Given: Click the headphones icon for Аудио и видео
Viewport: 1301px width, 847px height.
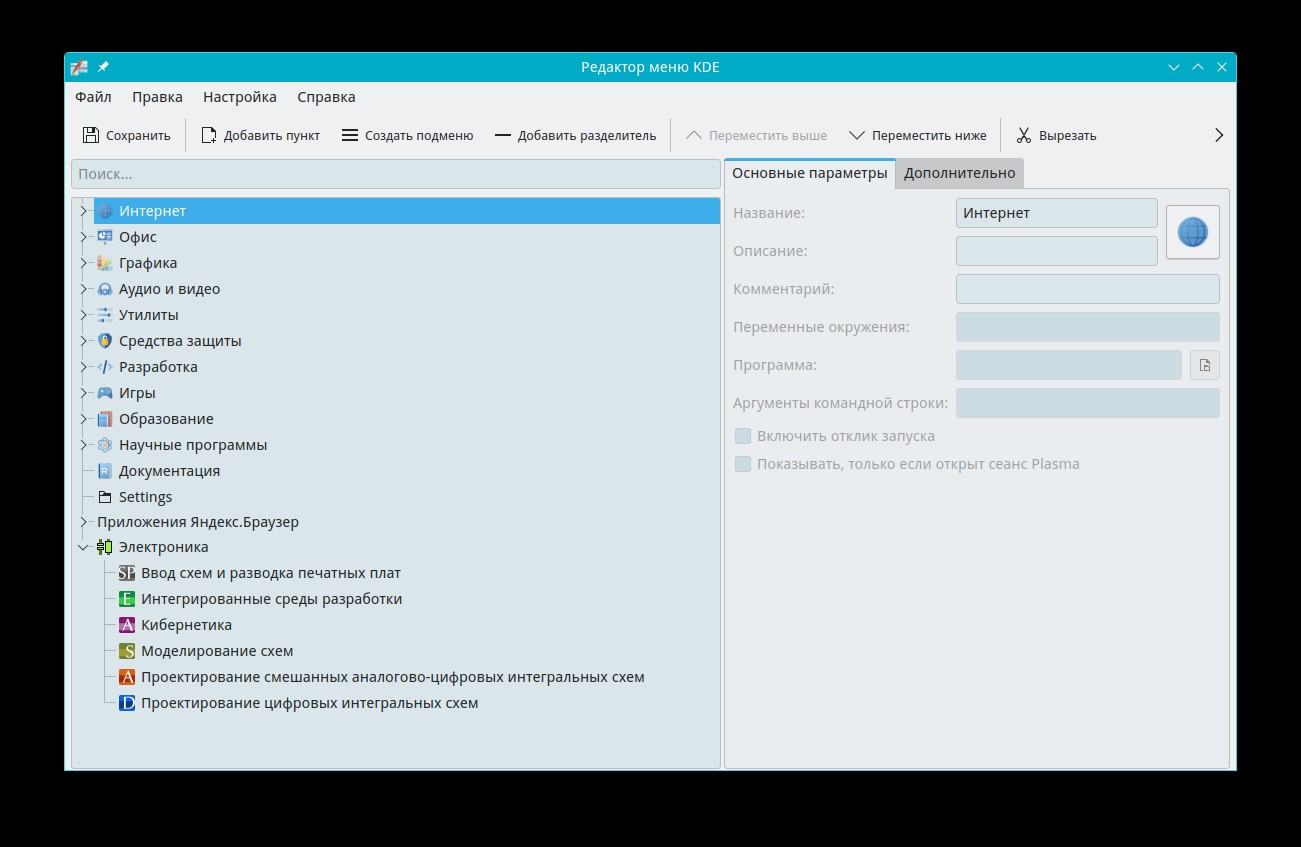Looking at the screenshot, I should (x=105, y=289).
